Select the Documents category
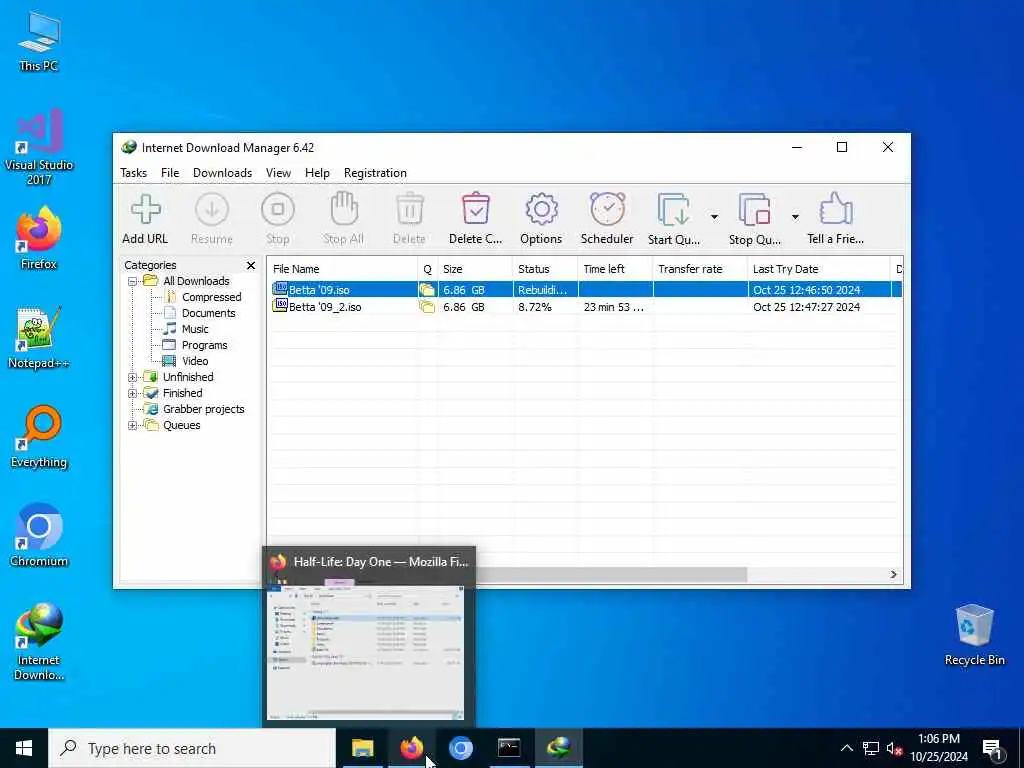 pyautogui.click(x=208, y=313)
